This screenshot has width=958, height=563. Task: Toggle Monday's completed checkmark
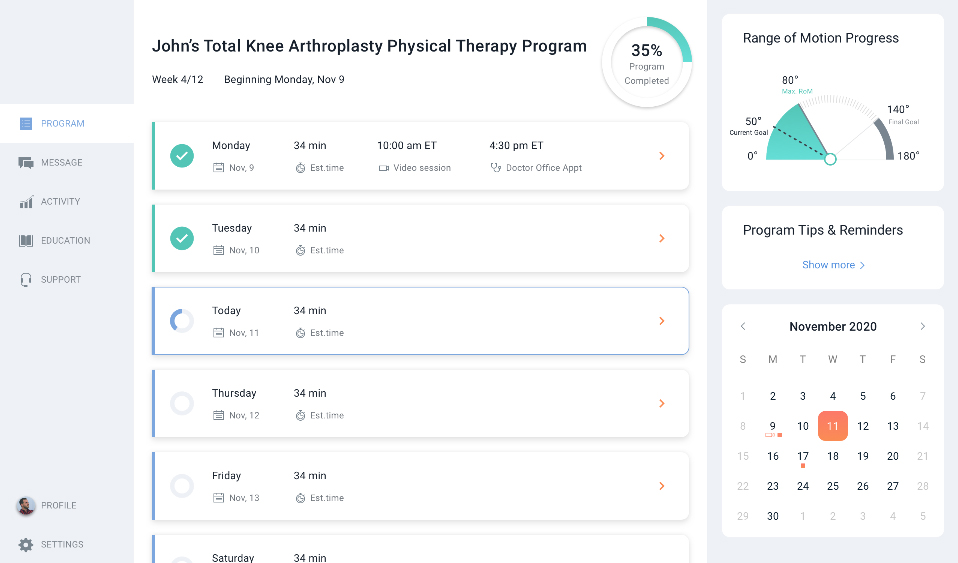click(181, 156)
